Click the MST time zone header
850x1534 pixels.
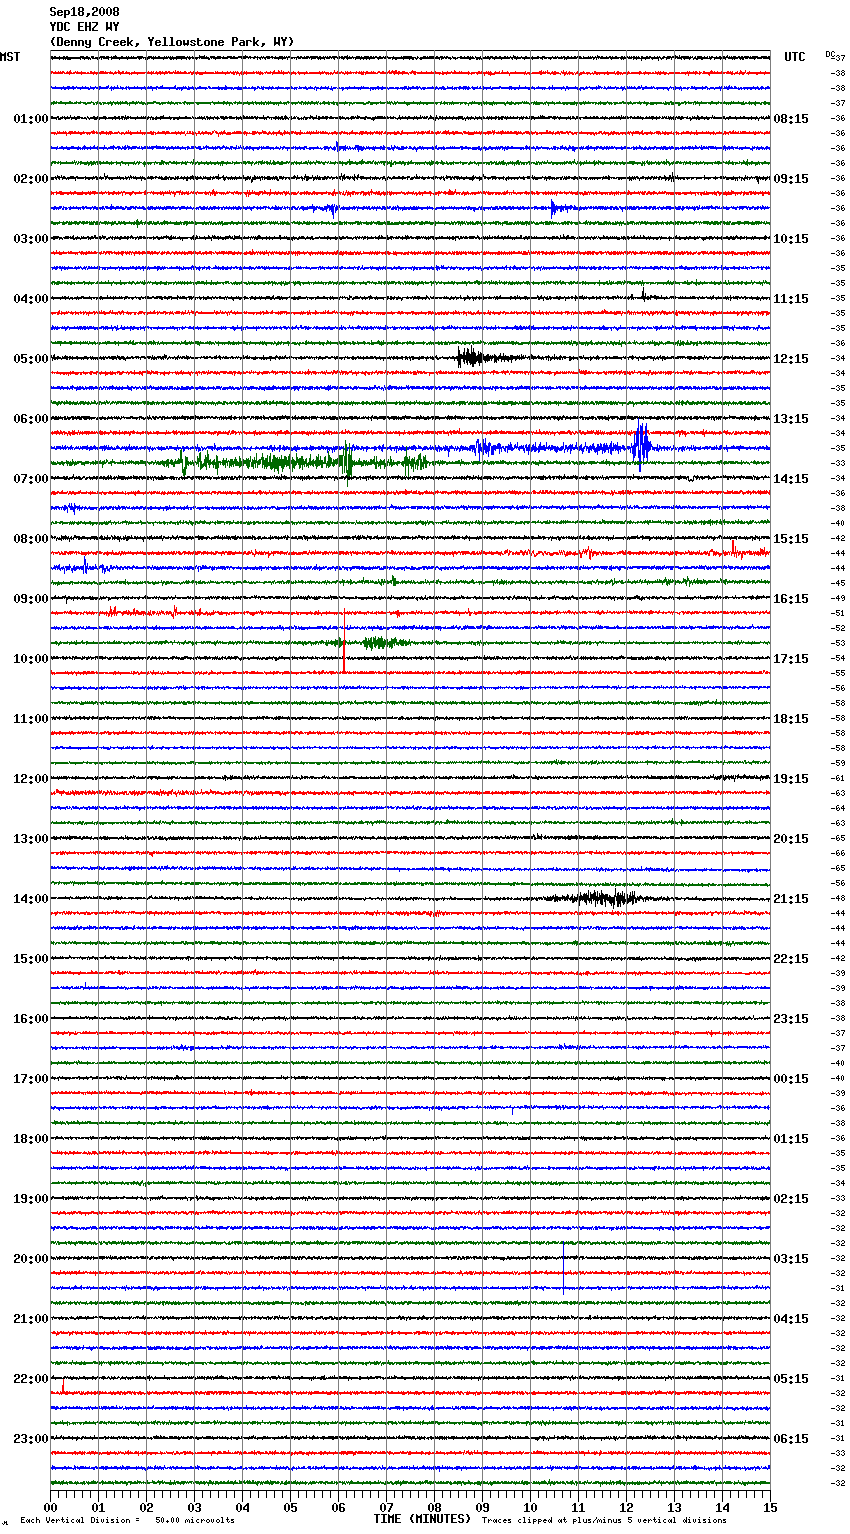click(x=10, y=57)
